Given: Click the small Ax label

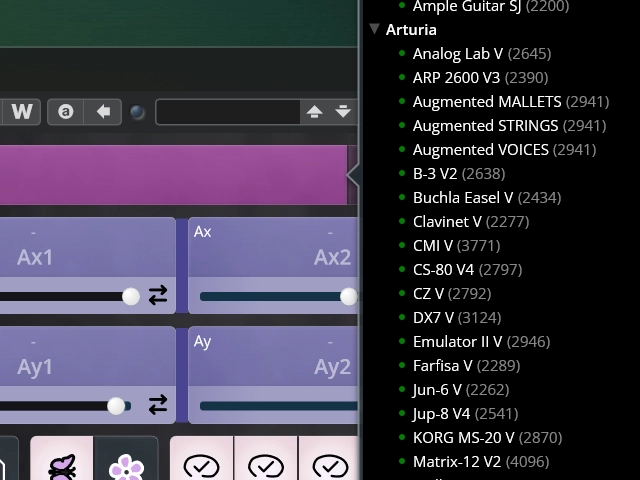Looking at the screenshot, I should point(202,231).
